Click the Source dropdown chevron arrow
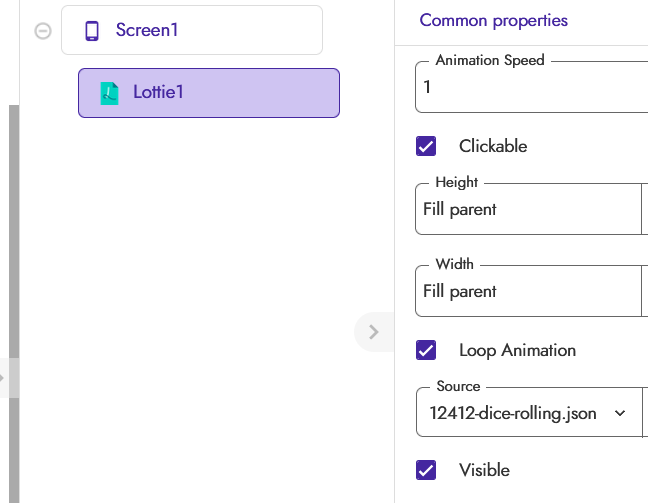Image resolution: width=648 pixels, height=503 pixels. pyautogui.click(x=619, y=413)
